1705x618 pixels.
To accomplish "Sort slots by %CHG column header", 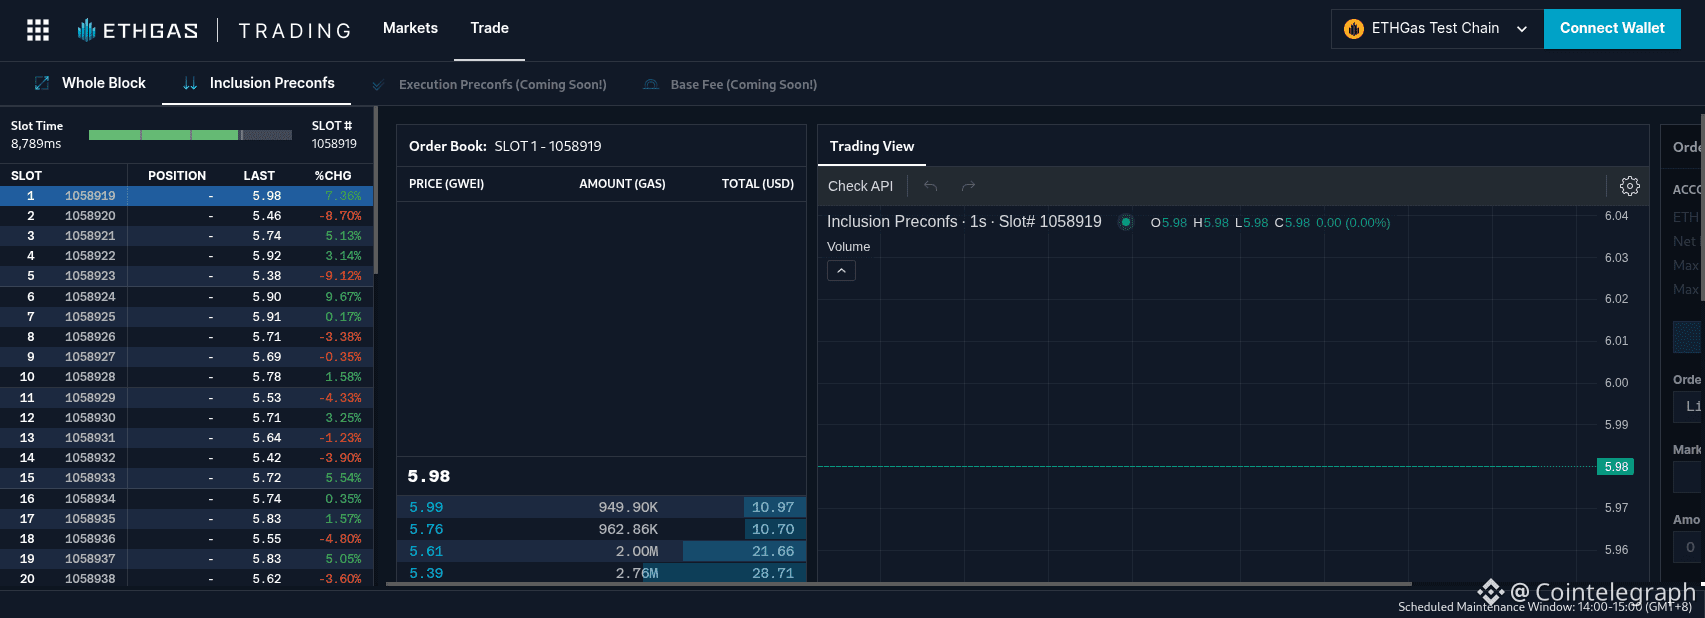I will pos(332,176).
